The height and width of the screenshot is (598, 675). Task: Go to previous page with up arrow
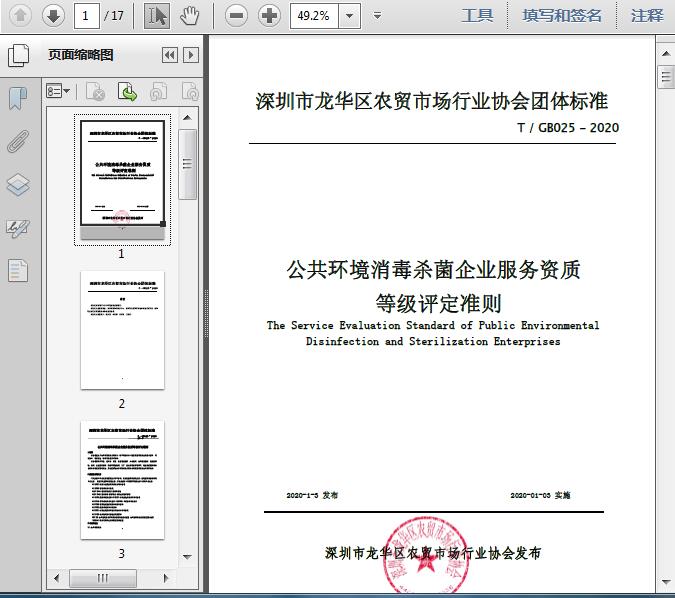point(20,16)
